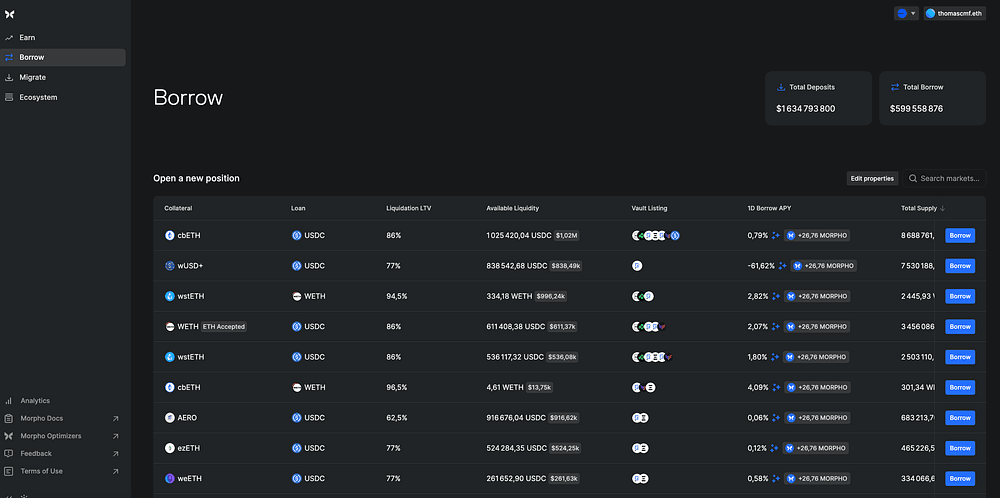Click the Analytics bar chart icon
Image resolution: width=1000 pixels, height=498 pixels.
9,401
